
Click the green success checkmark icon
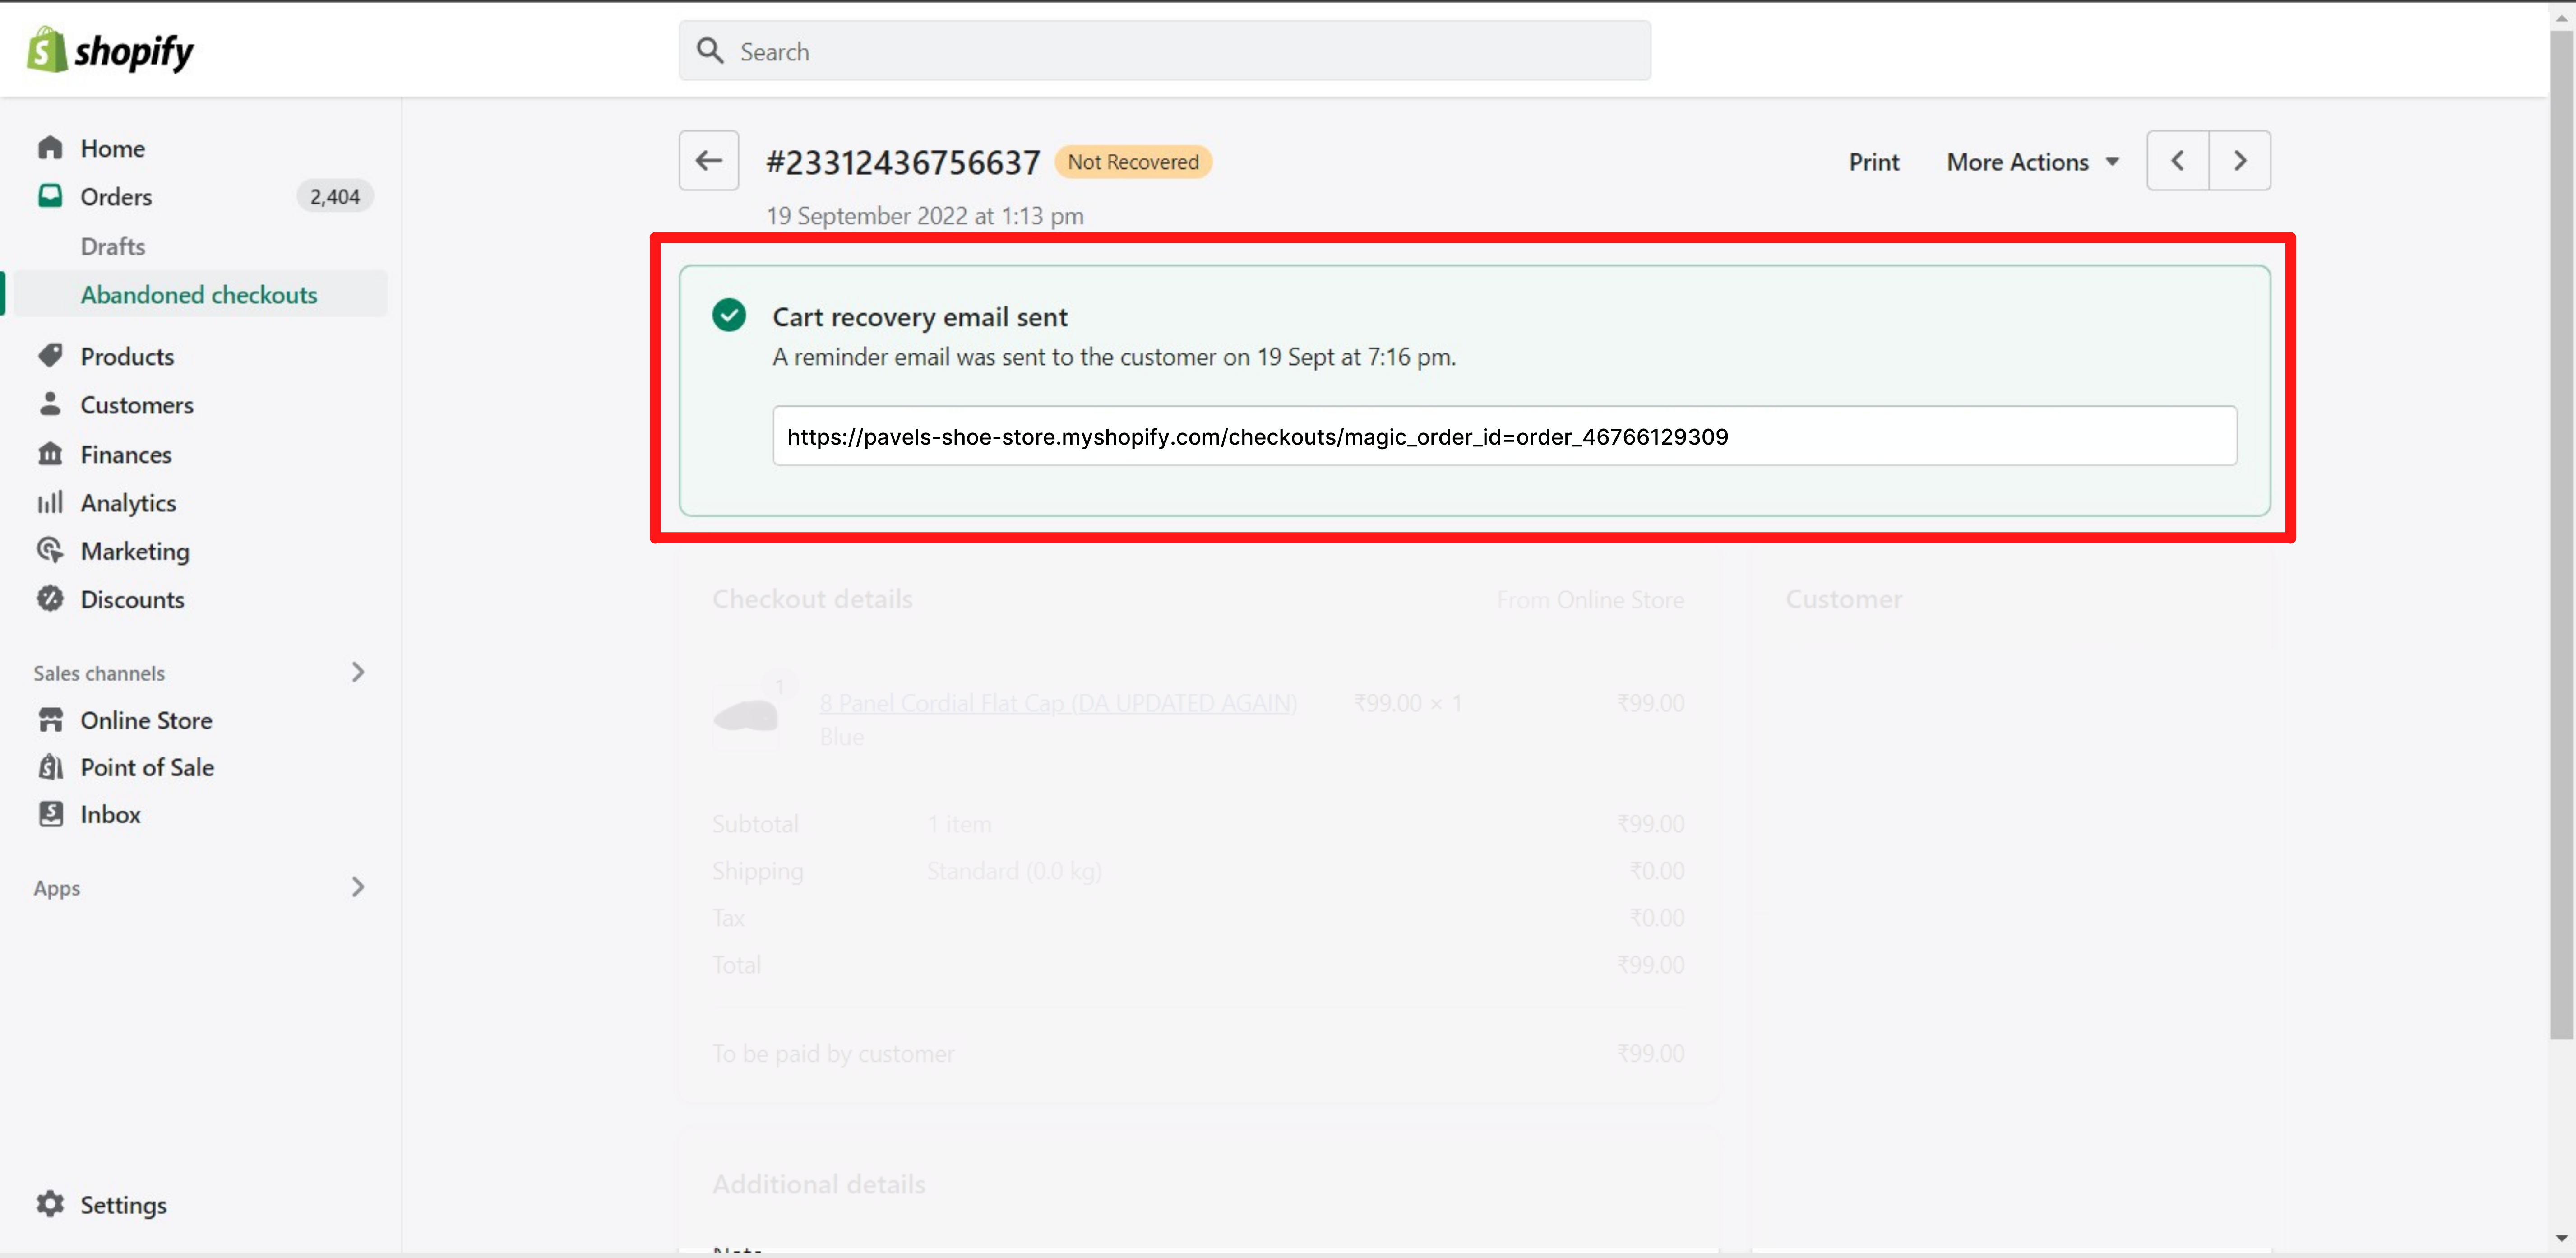(729, 315)
